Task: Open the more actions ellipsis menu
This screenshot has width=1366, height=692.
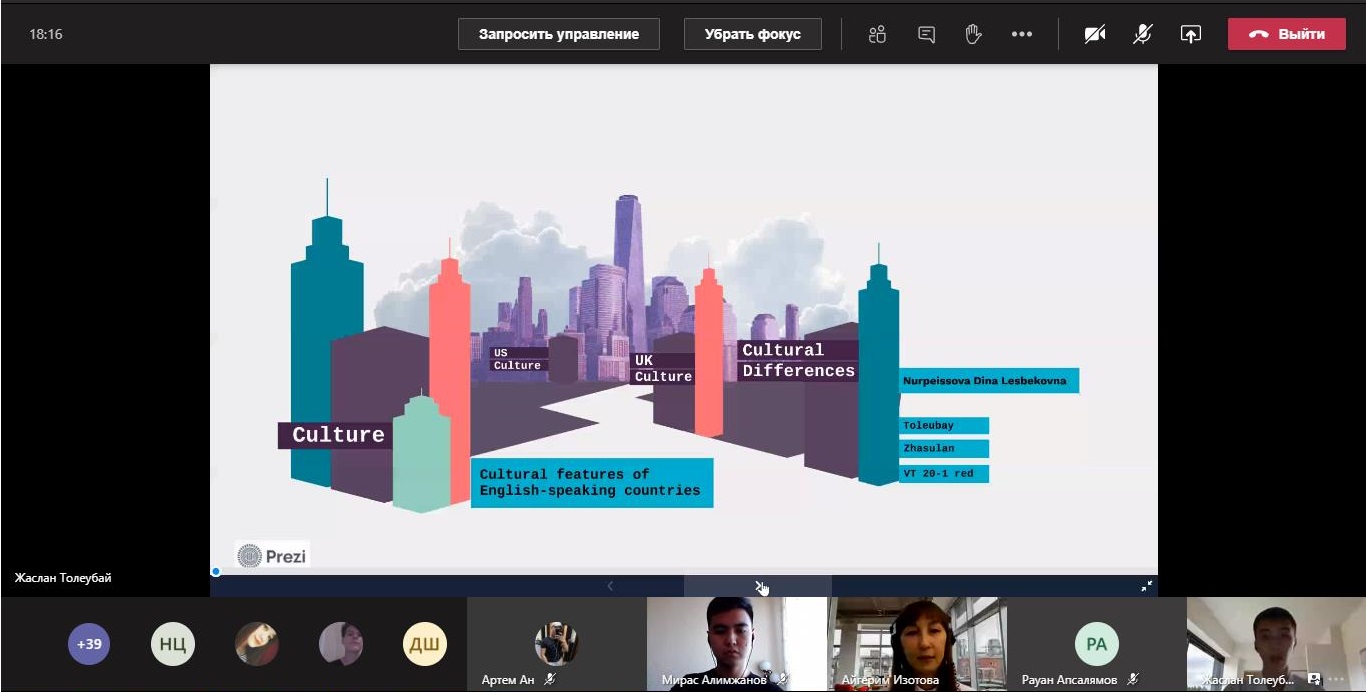Action: (1021, 34)
